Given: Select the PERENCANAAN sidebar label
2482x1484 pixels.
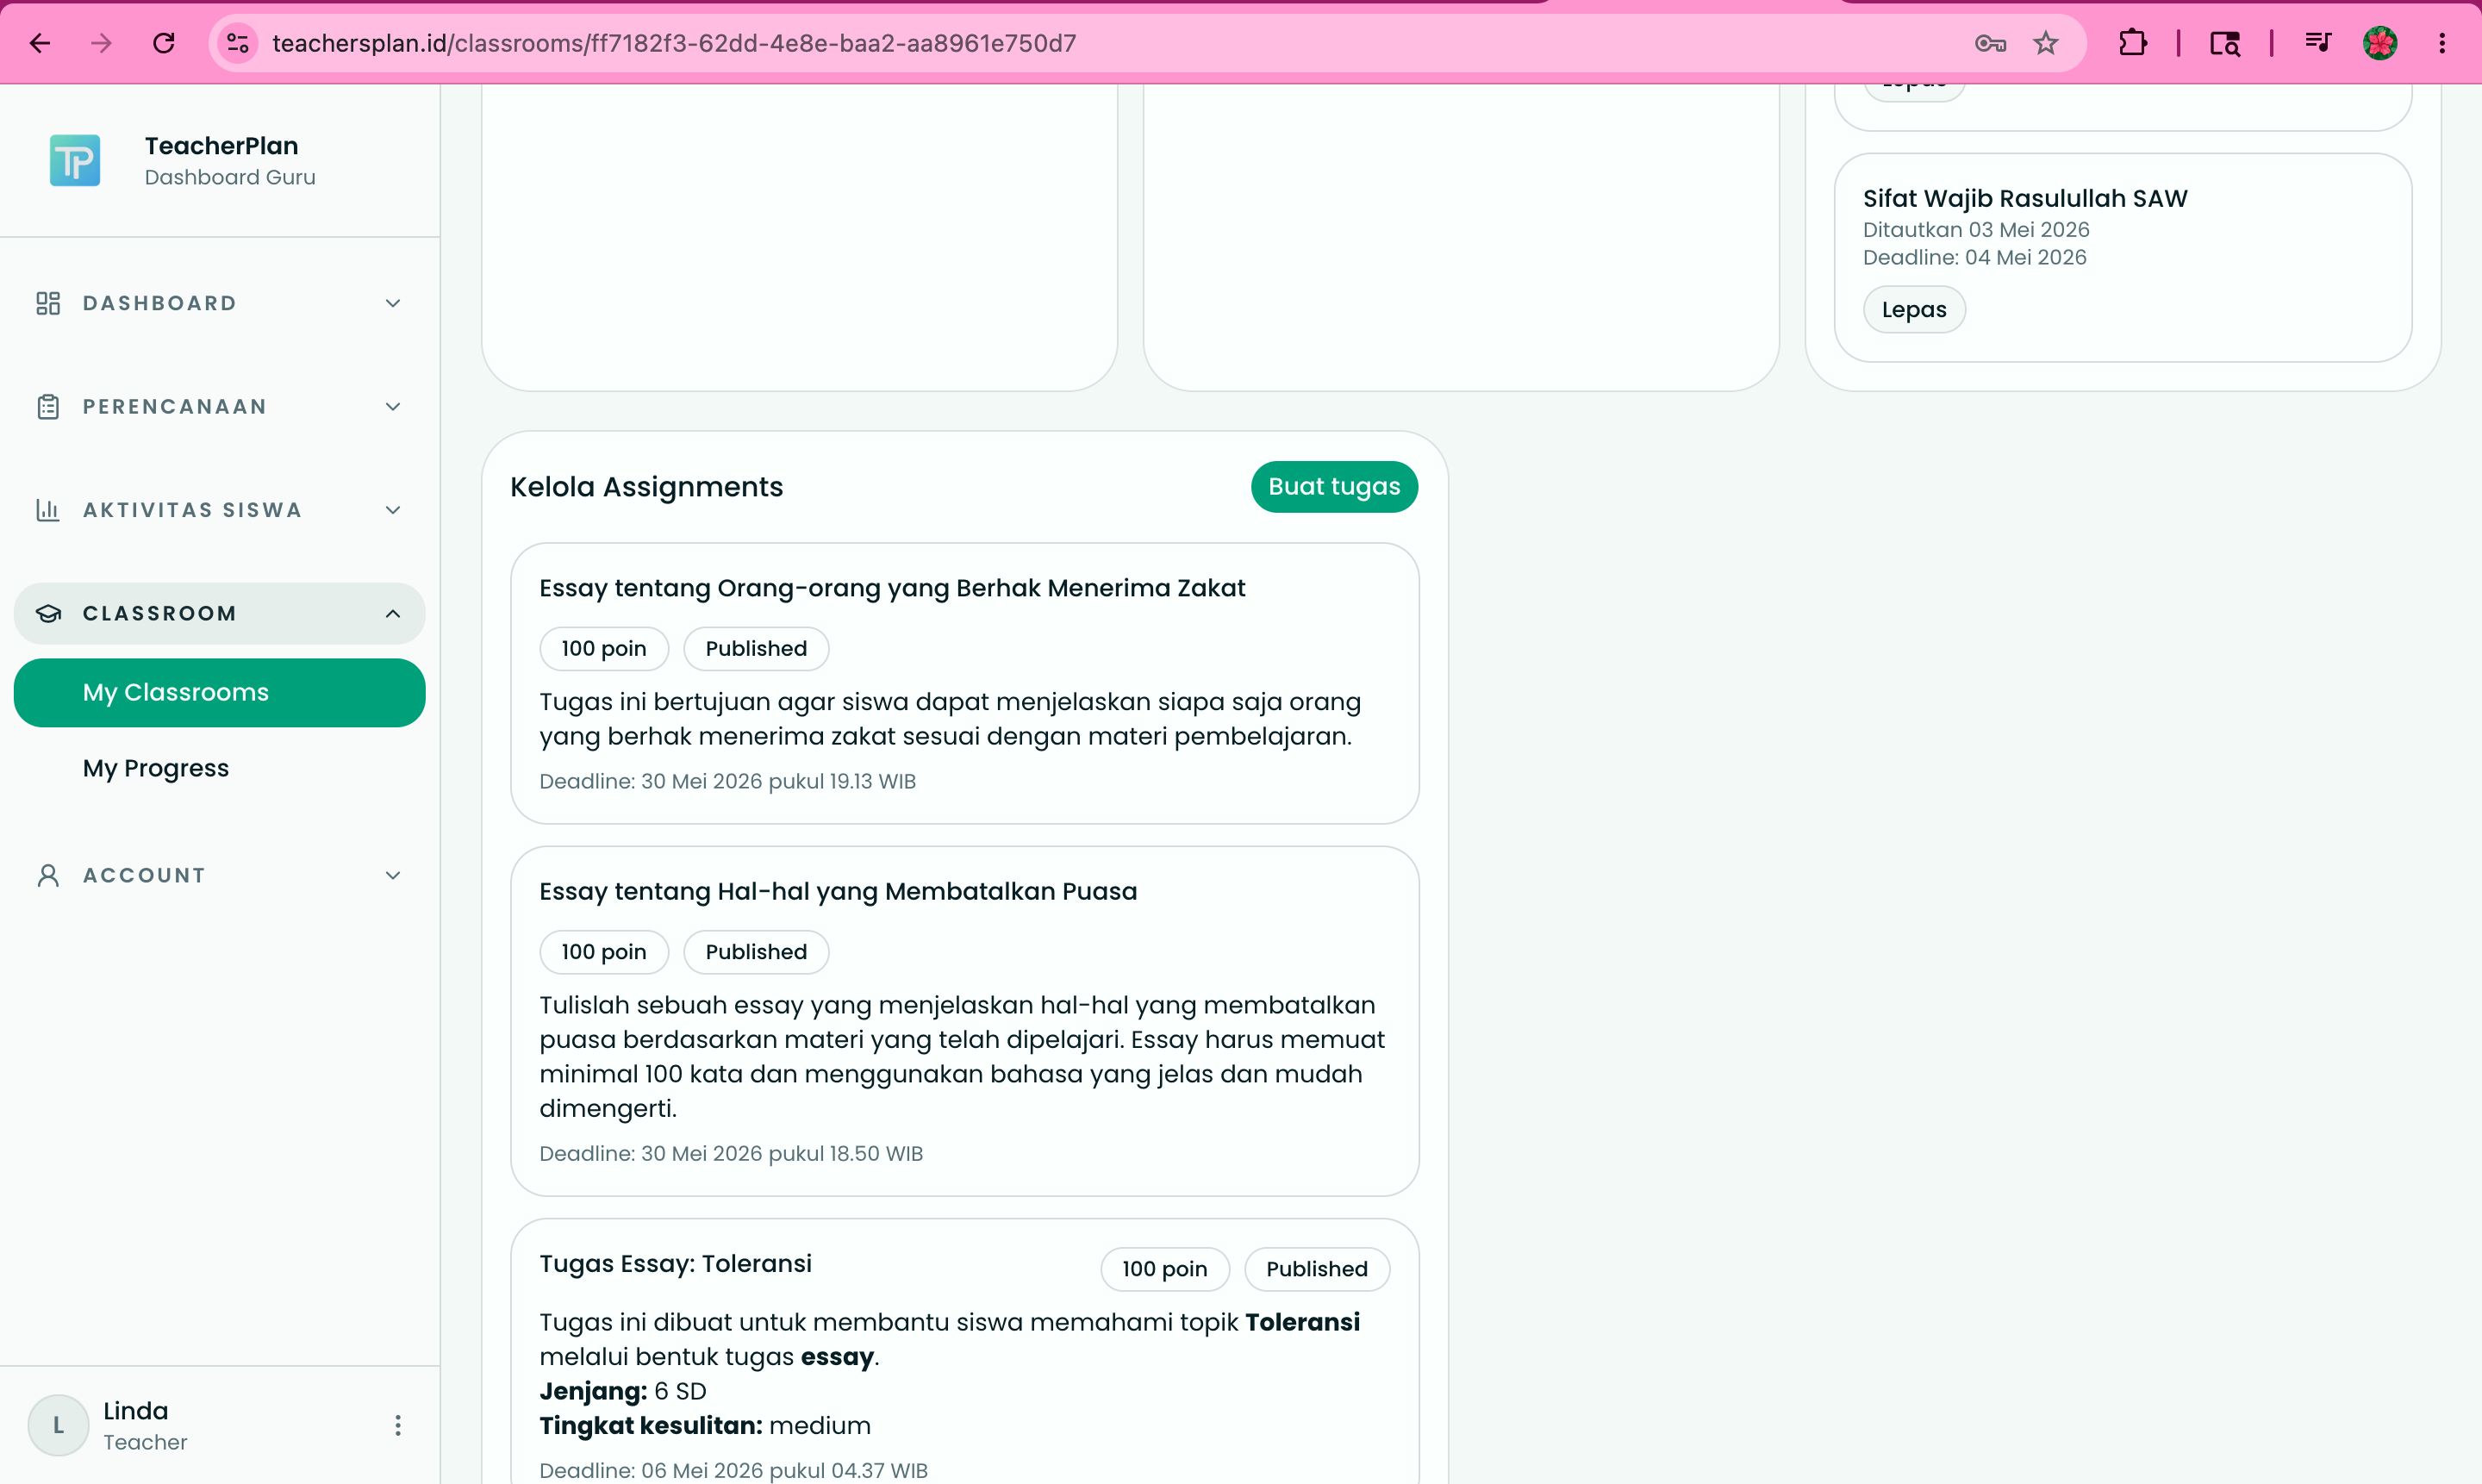Looking at the screenshot, I should pyautogui.click(x=175, y=407).
